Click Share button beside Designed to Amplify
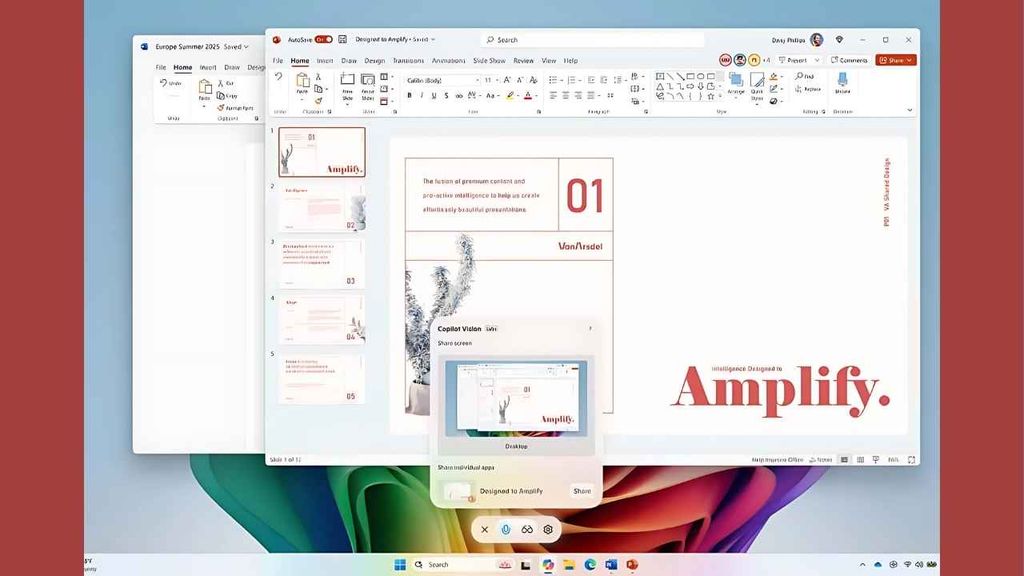Image resolution: width=1024 pixels, height=576 pixels. (582, 491)
